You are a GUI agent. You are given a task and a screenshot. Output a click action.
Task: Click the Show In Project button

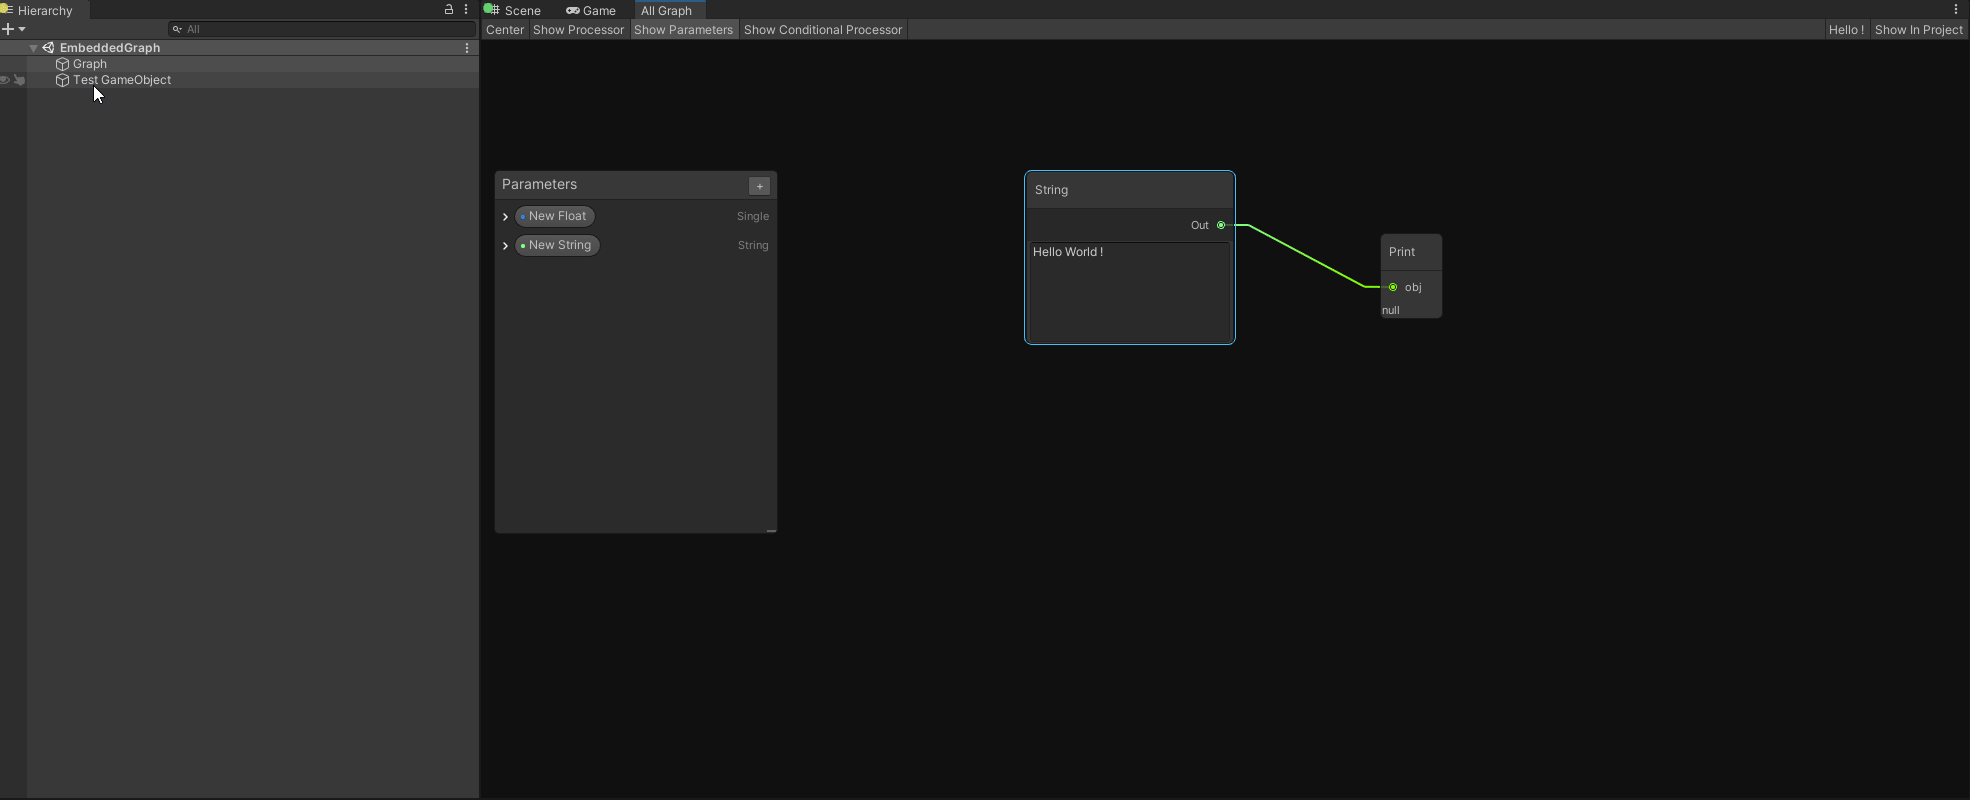click(1918, 30)
